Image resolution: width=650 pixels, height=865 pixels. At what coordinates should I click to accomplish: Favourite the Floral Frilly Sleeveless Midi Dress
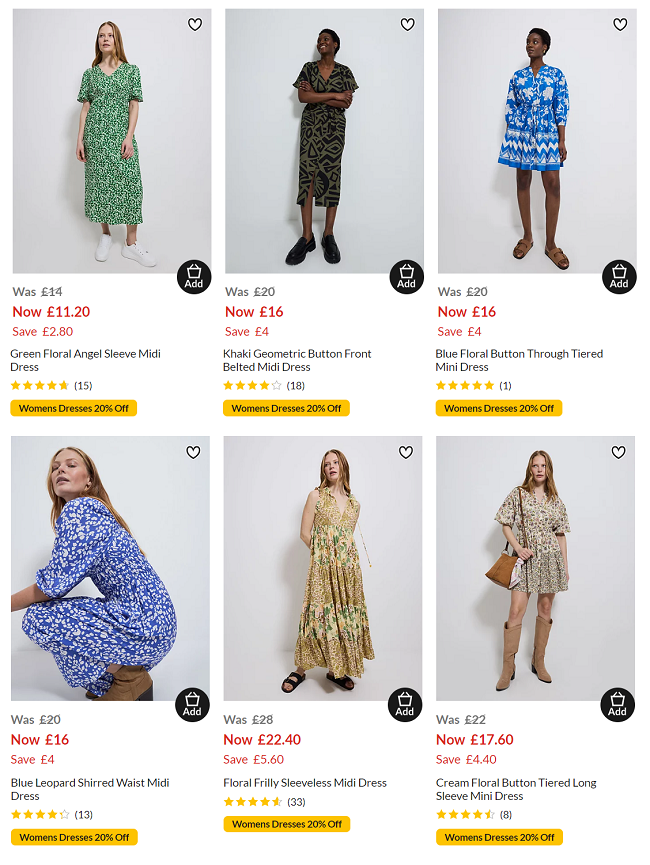tap(407, 452)
